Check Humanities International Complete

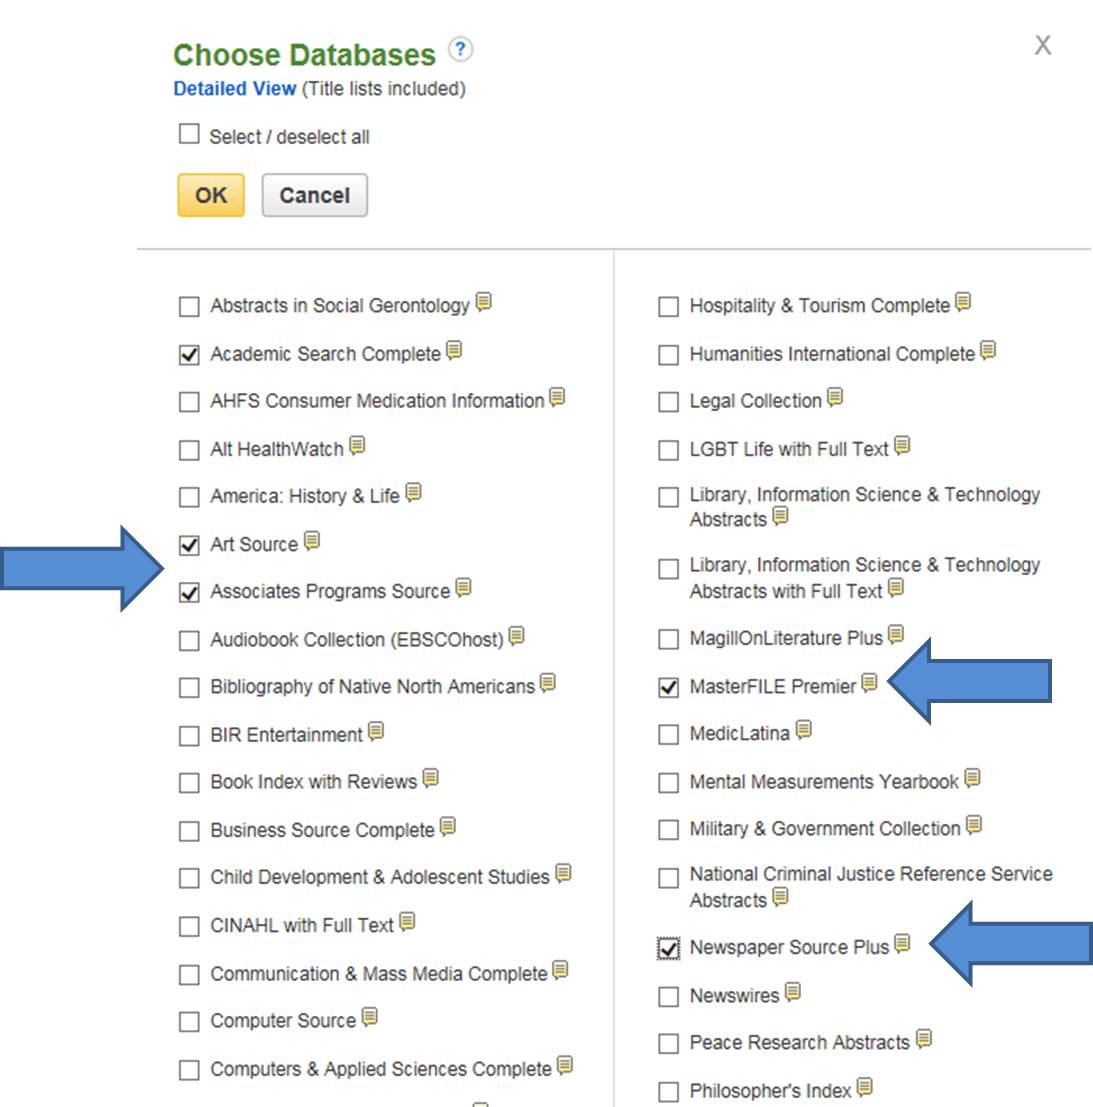669,354
